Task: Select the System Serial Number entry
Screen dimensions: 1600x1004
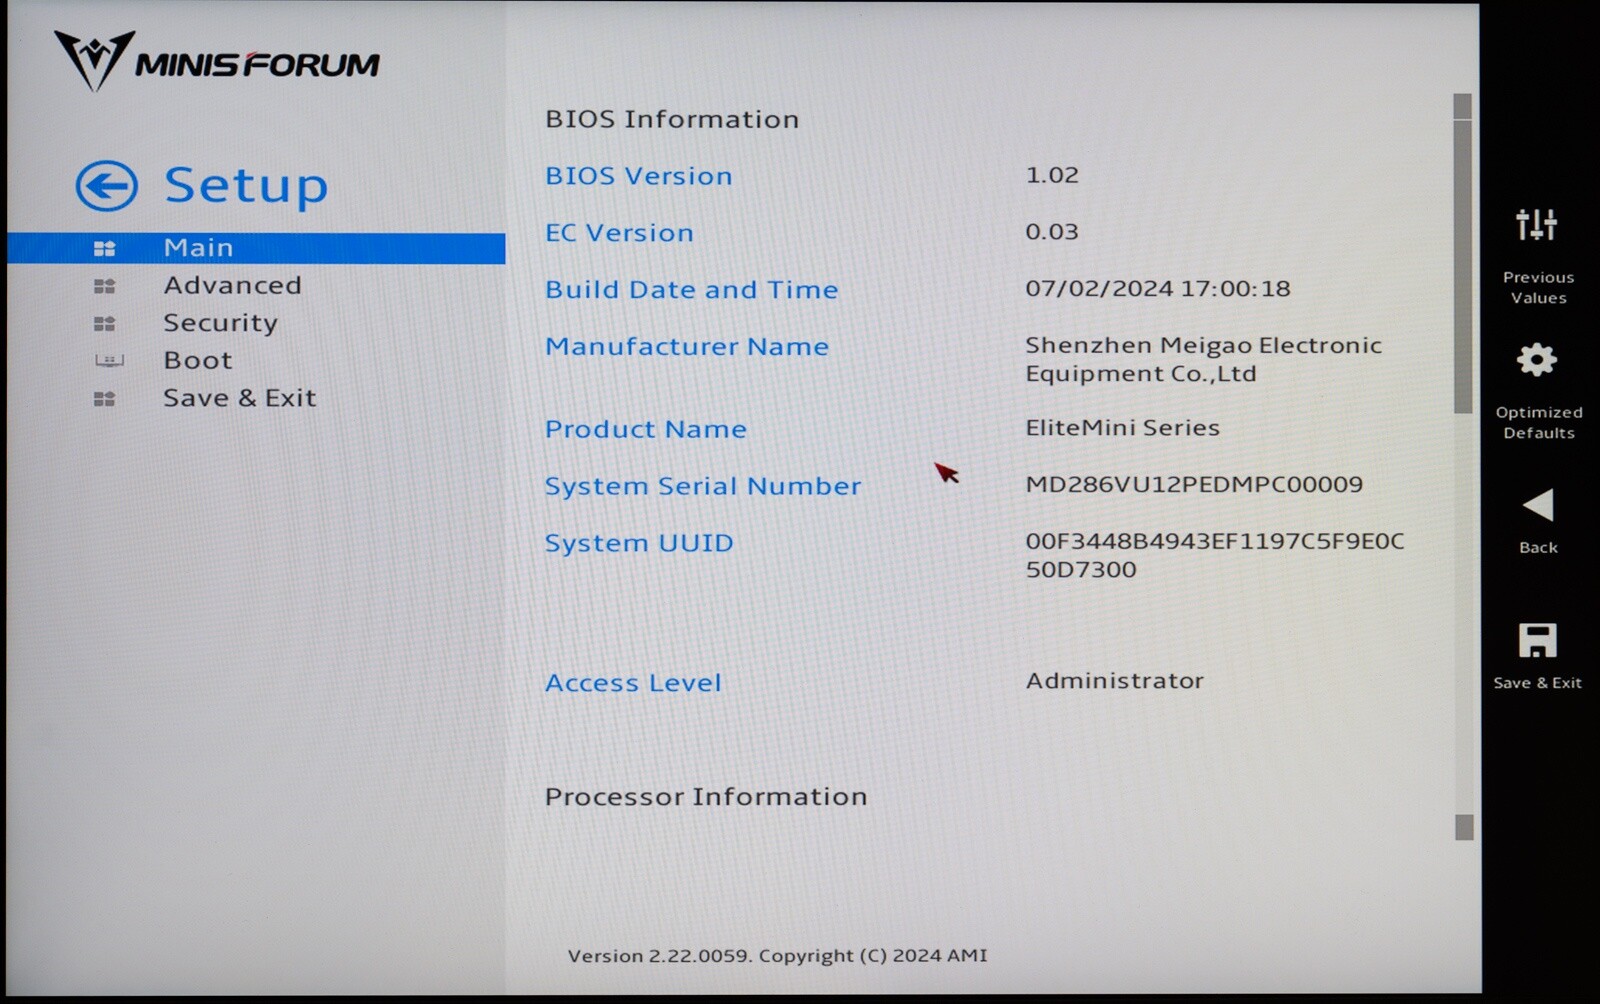Action: tap(702, 486)
